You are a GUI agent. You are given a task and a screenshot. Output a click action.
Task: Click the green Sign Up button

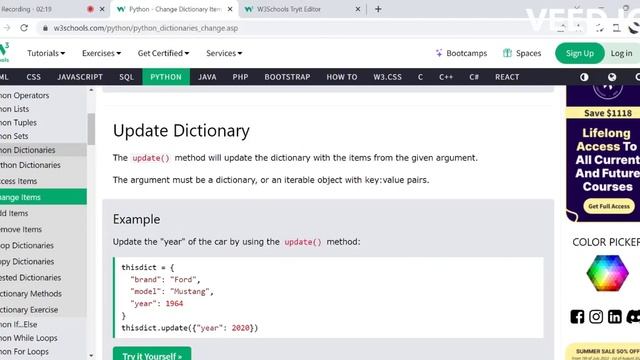pos(580,53)
